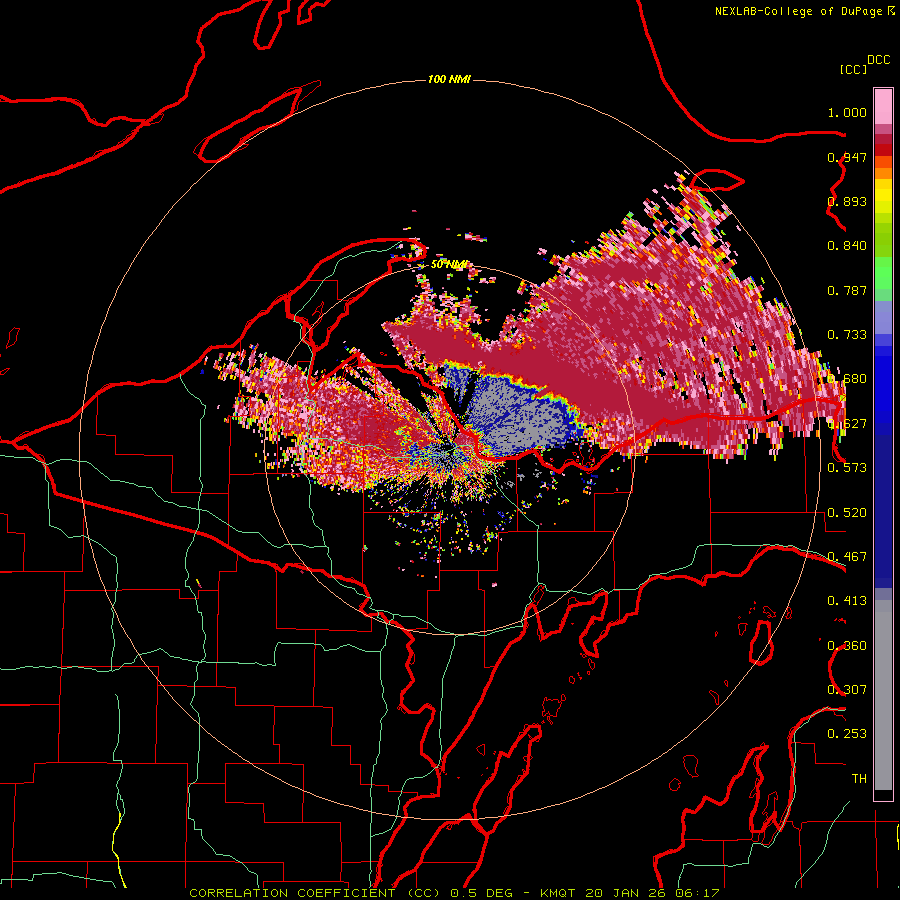Click the 0.413 scale value
Viewport: 900px width, 900px height.
847,601
